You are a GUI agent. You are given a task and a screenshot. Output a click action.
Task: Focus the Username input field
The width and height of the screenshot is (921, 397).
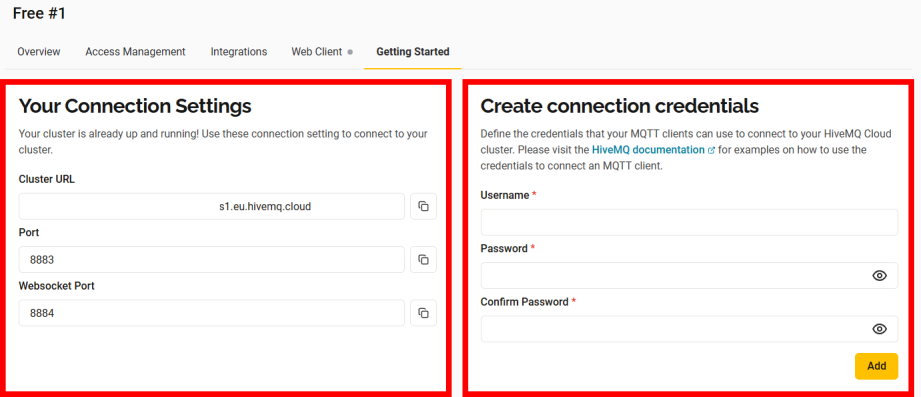tap(689, 223)
